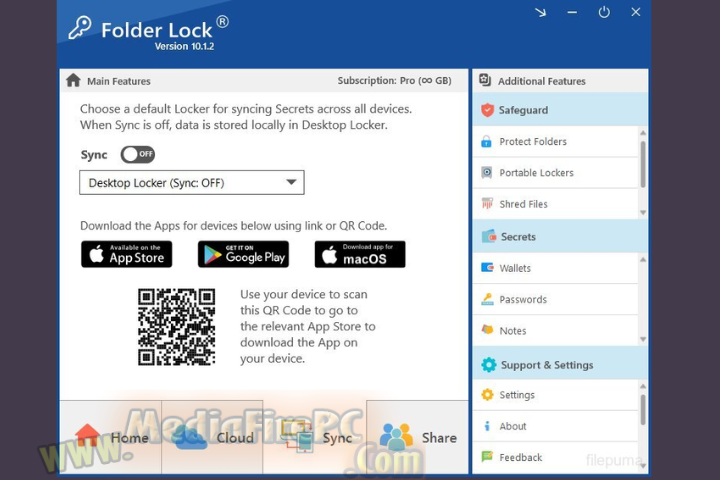Open the Passwords item
Viewport: 720px width, 480px height.
pyautogui.click(x=556, y=299)
